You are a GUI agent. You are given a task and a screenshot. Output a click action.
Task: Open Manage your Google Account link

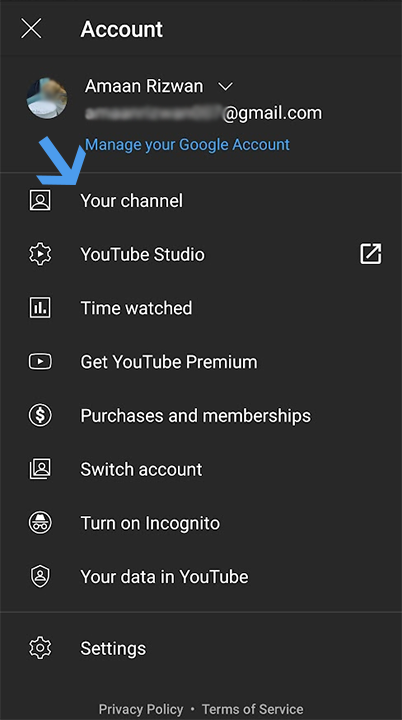tap(187, 145)
